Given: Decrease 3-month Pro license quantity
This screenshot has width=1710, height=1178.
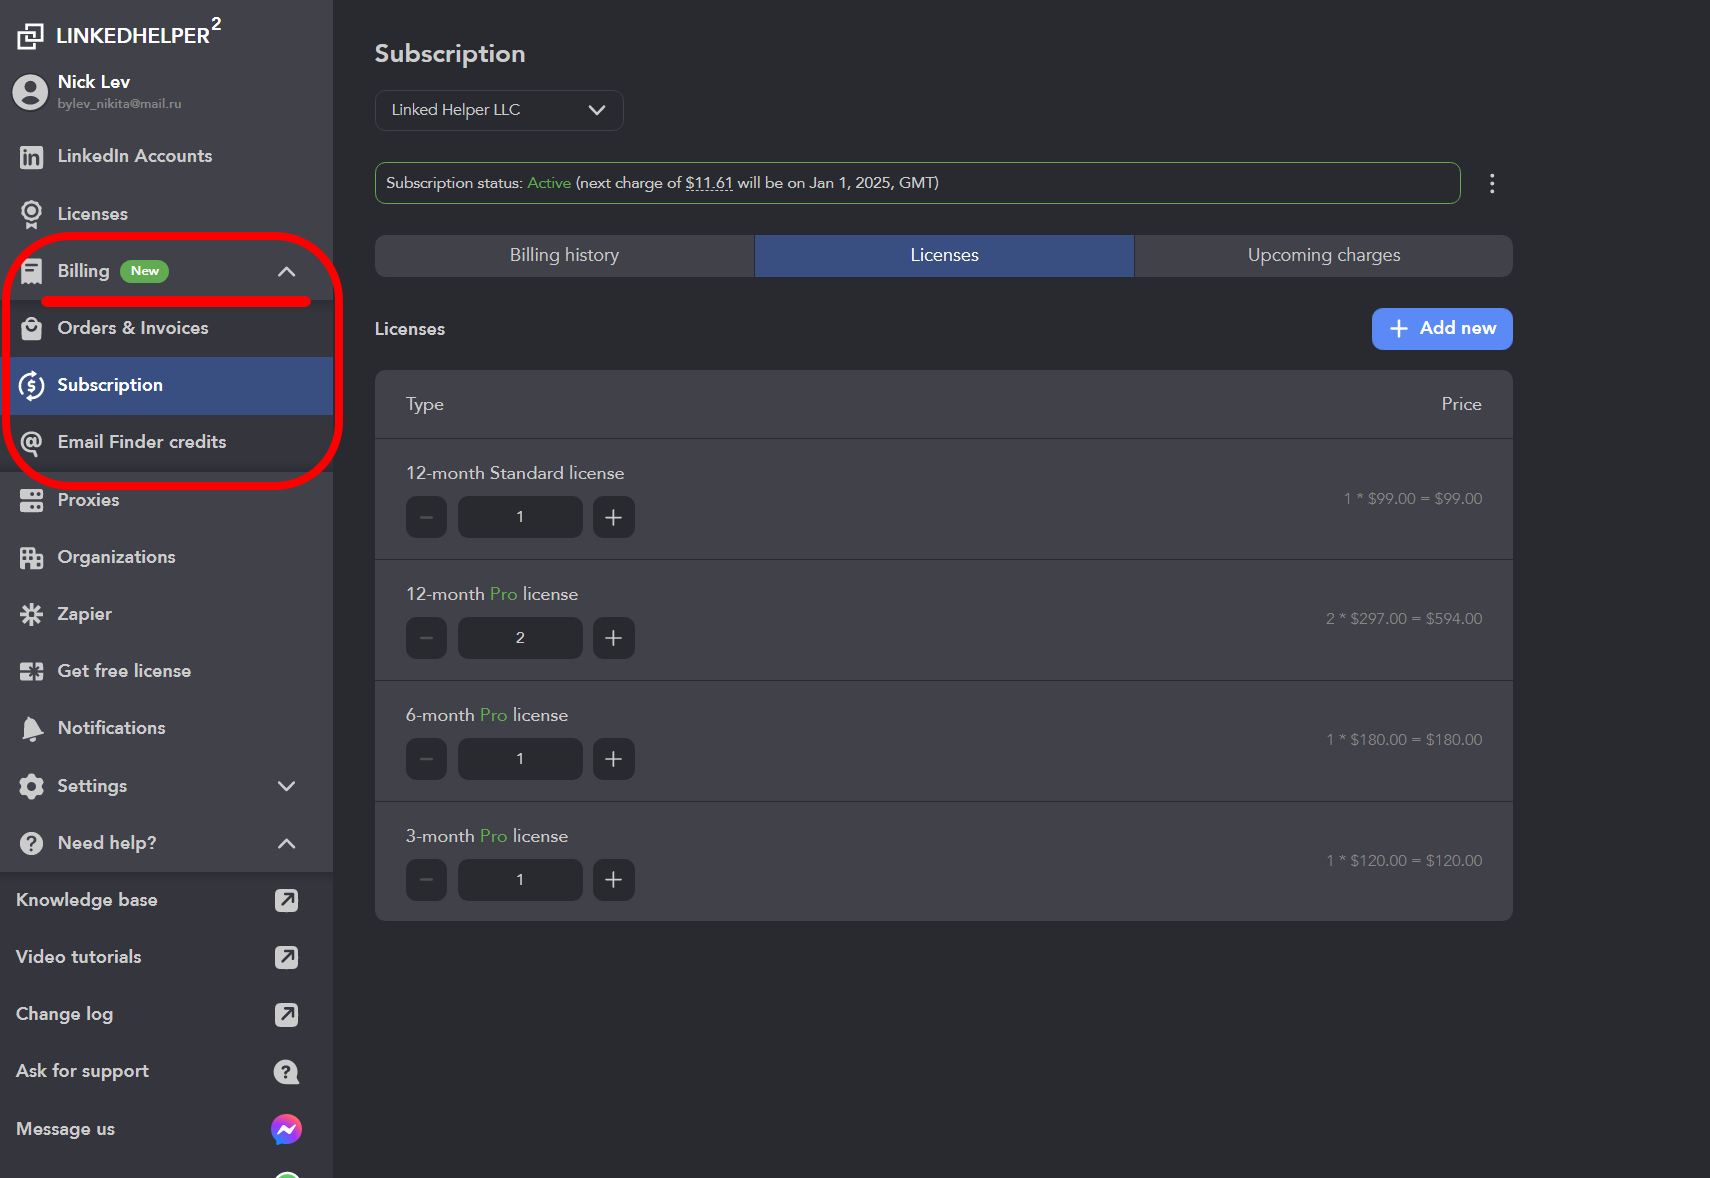Looking at the screenshot, I should click(426, 880).
